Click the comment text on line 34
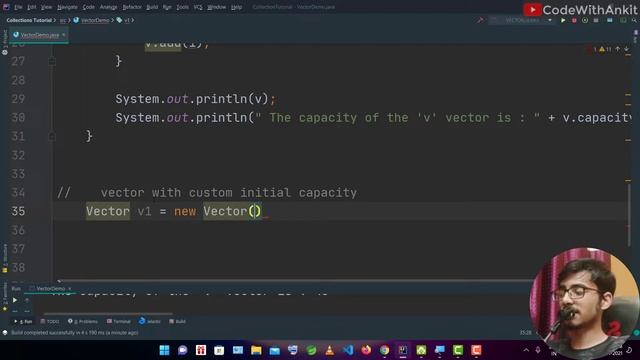The image size is (640, 360). 207,193
